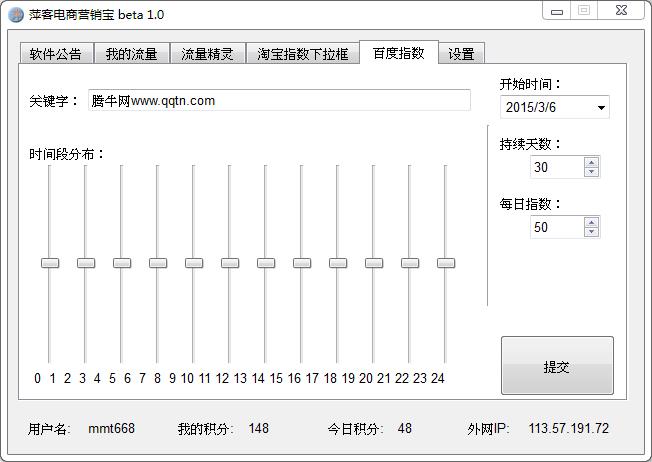Viewport: 652px width, 462px height.
Task: Go to the 设置 tab
Action: coord(461,54)
